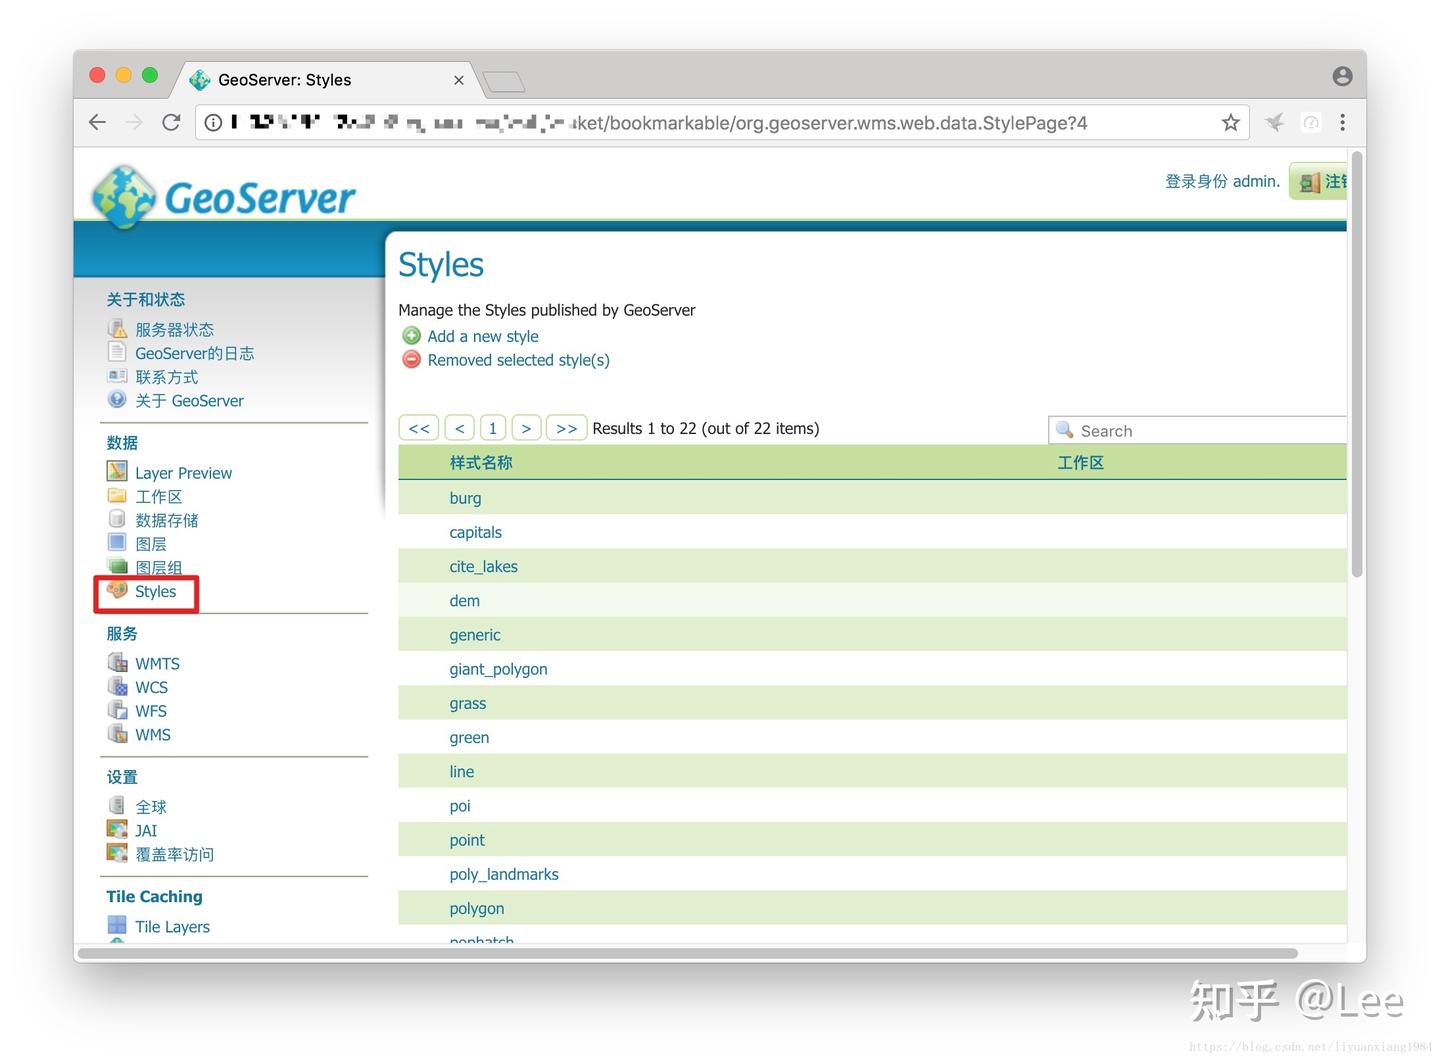Select the Styles palette icon in sidebar
The image size is (1440, 1060).
[117, 590]
